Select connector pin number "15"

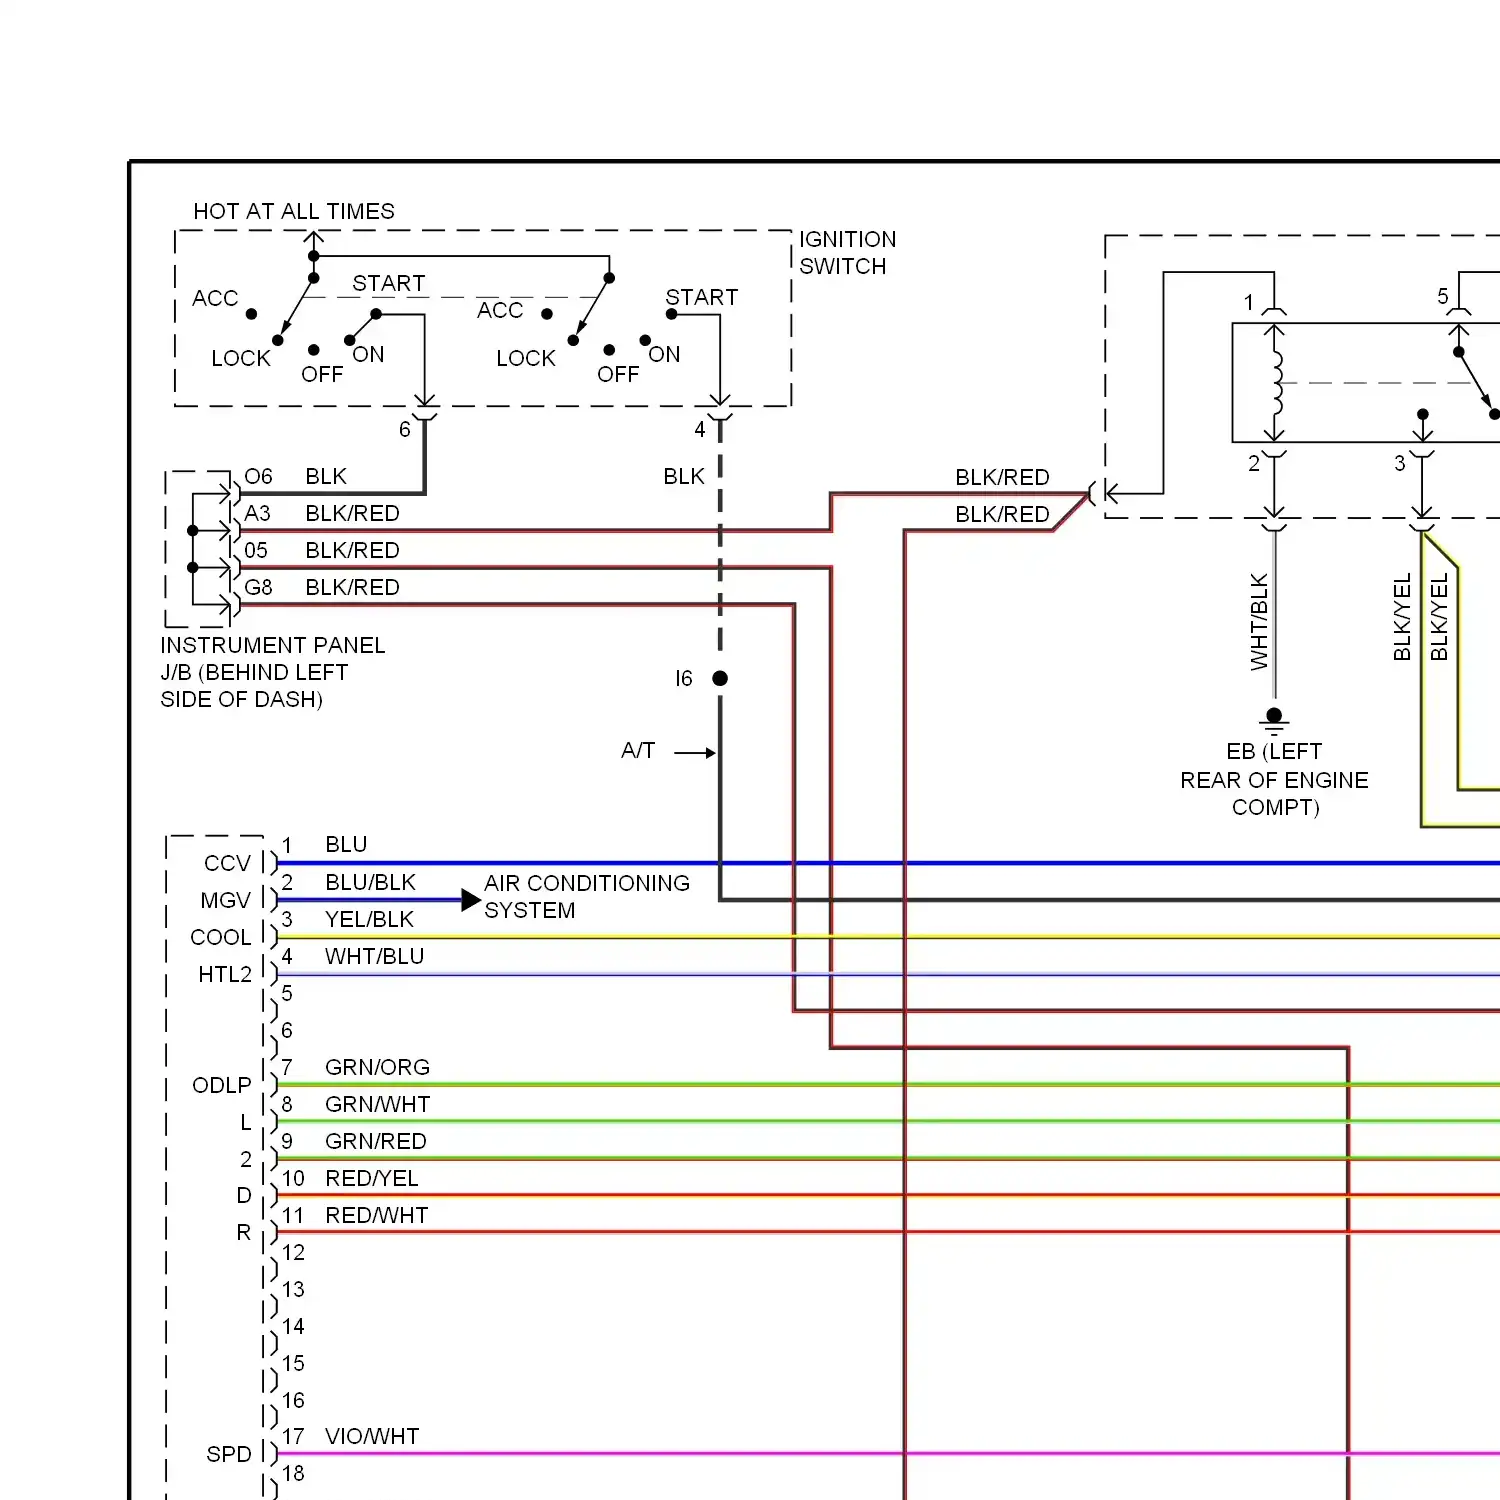[x=293, y=1363]
